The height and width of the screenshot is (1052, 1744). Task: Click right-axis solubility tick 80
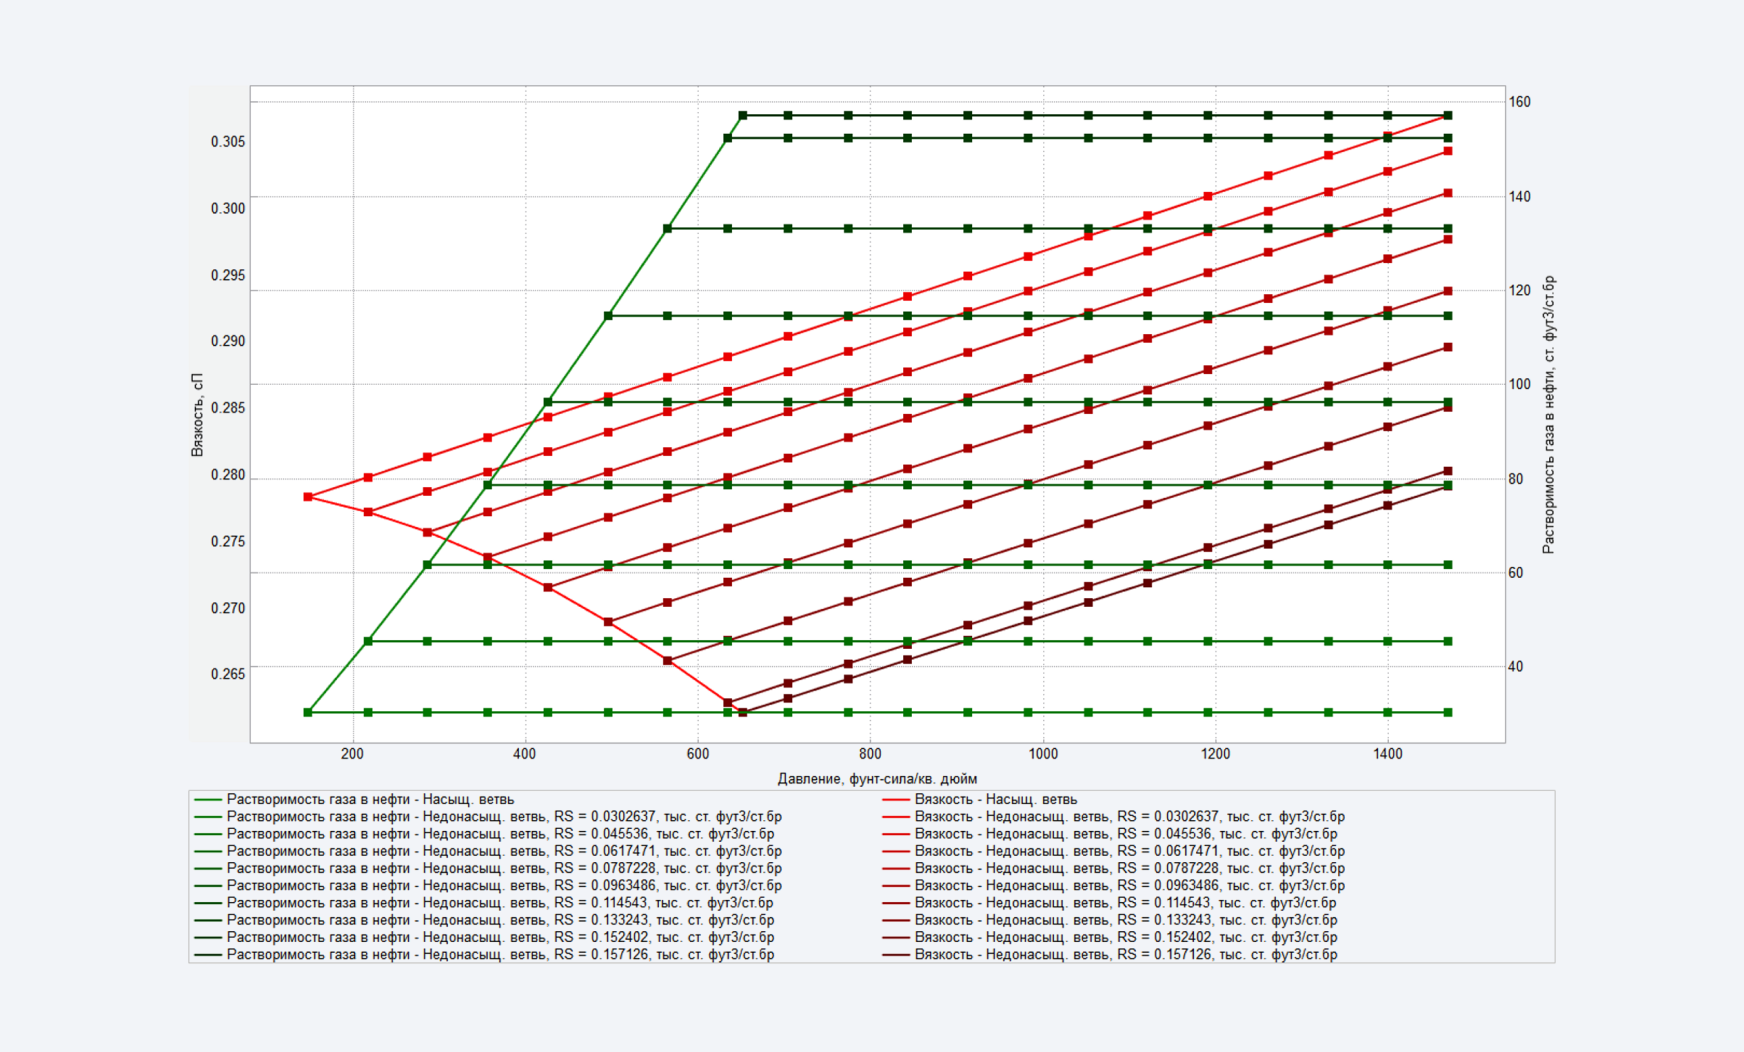(1516, 479)
